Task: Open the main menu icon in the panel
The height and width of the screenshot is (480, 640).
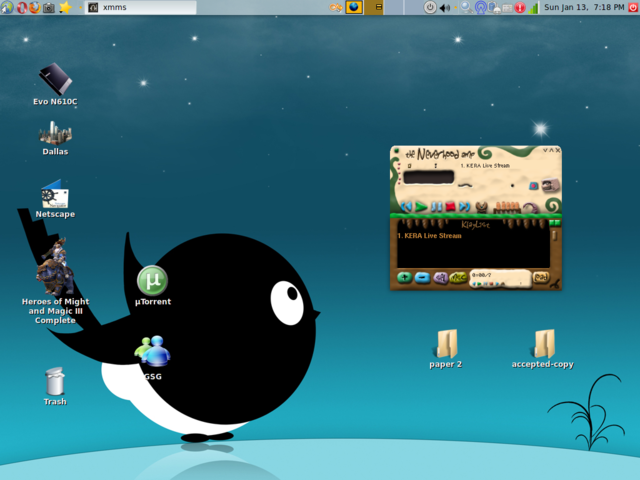Action: point(7,7)
